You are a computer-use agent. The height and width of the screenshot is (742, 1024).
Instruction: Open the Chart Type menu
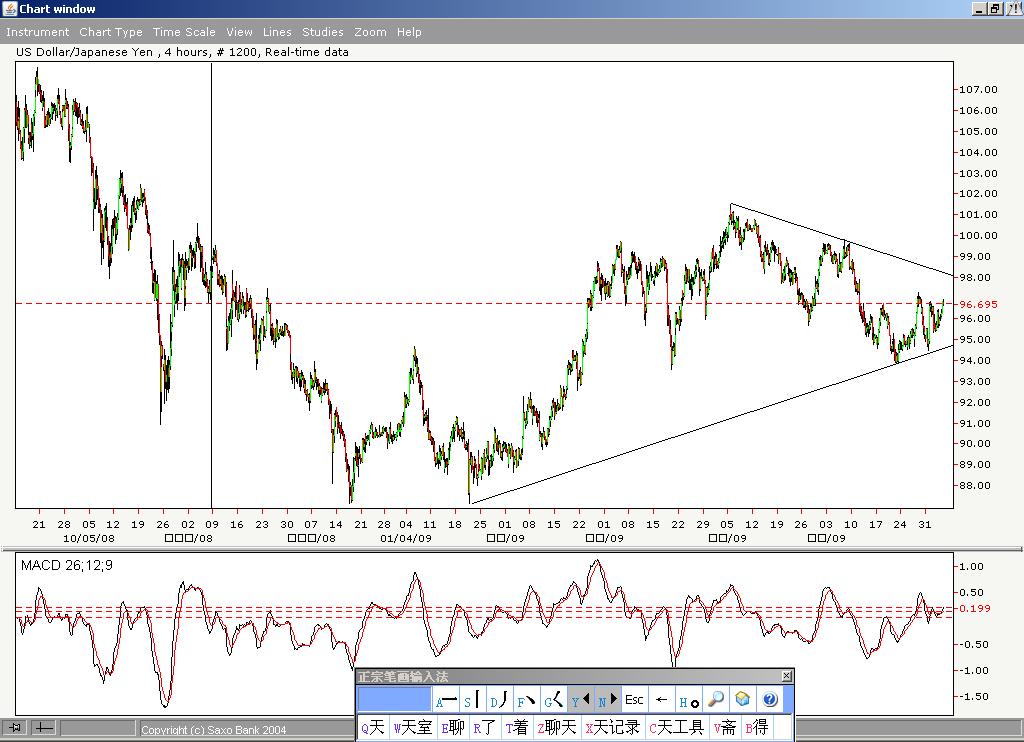click(x=110, y=32)
